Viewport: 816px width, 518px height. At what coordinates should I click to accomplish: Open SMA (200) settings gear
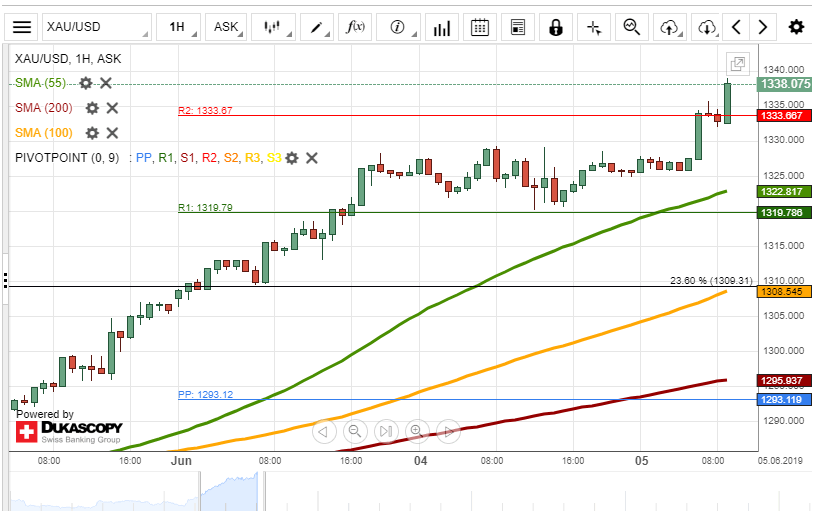[x=92, y=108]
